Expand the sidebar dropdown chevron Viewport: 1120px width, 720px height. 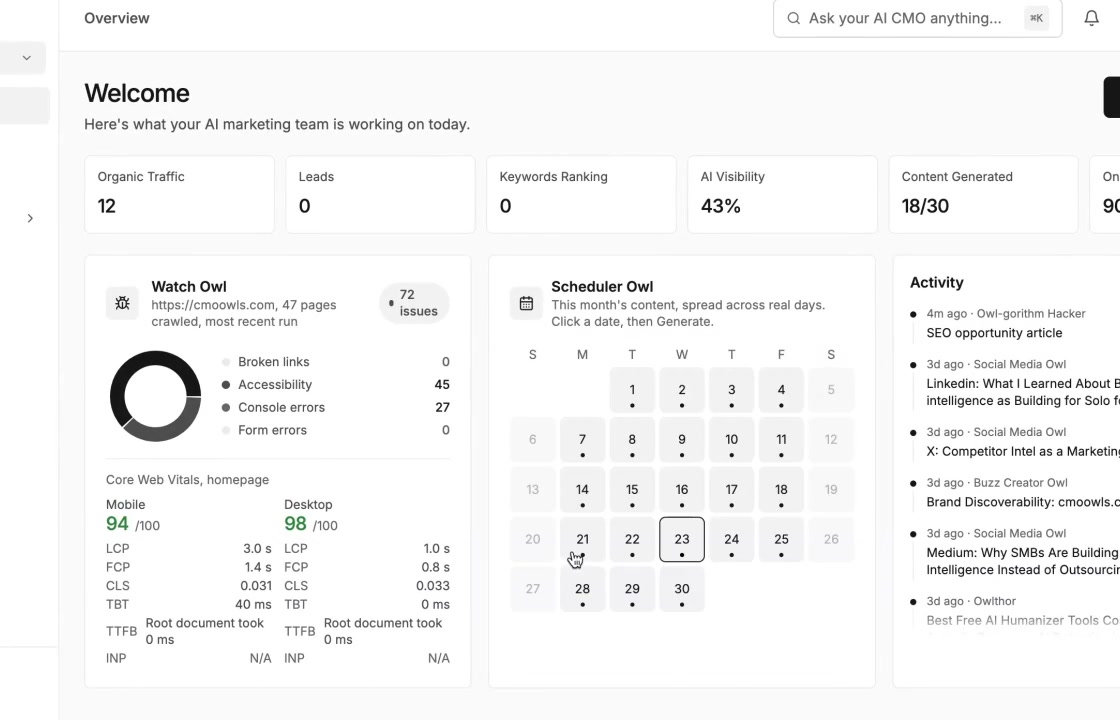click(x=26, y=58)
